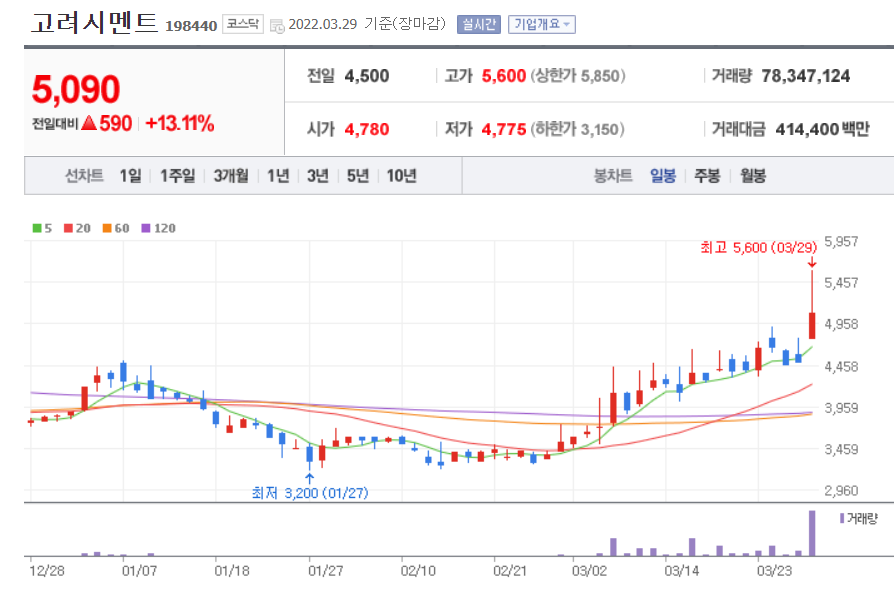Select the 3개월 line chart tab
Image resolution: width=894 pixels, height=602 pixels.
point(231,176)
